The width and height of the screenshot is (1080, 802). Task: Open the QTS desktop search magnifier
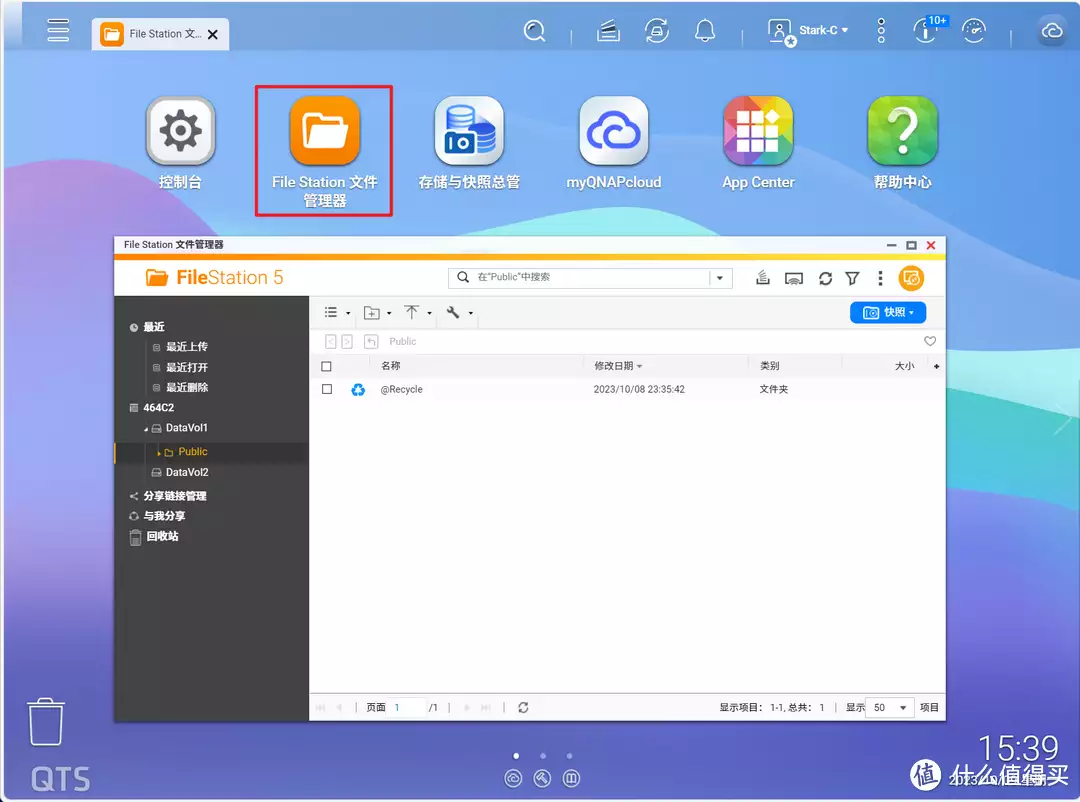click(x=534, y=31)
